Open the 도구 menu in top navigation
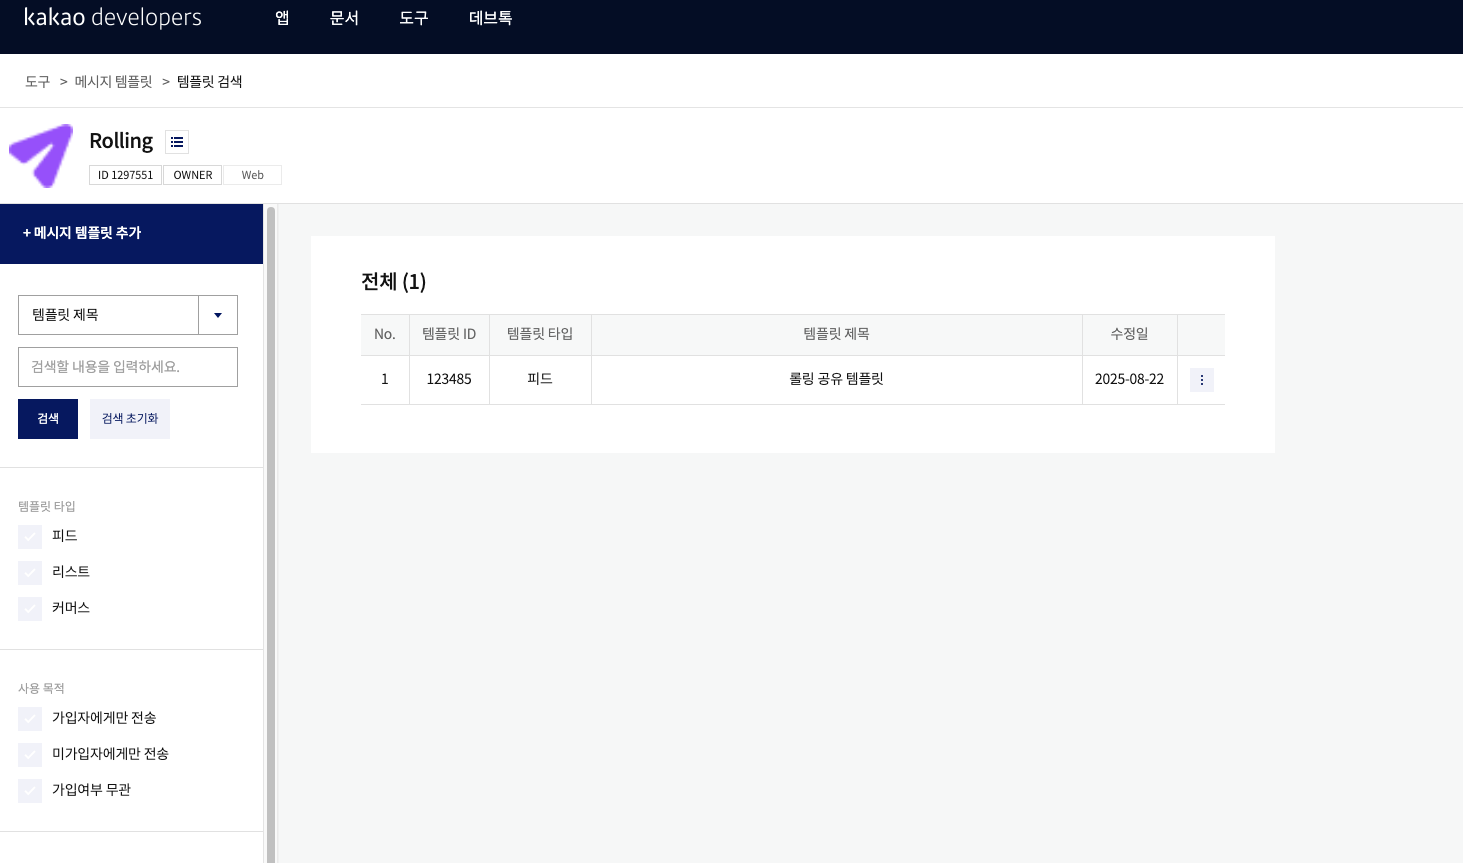Screen dimensions: 1463x863 pos(413,17)
